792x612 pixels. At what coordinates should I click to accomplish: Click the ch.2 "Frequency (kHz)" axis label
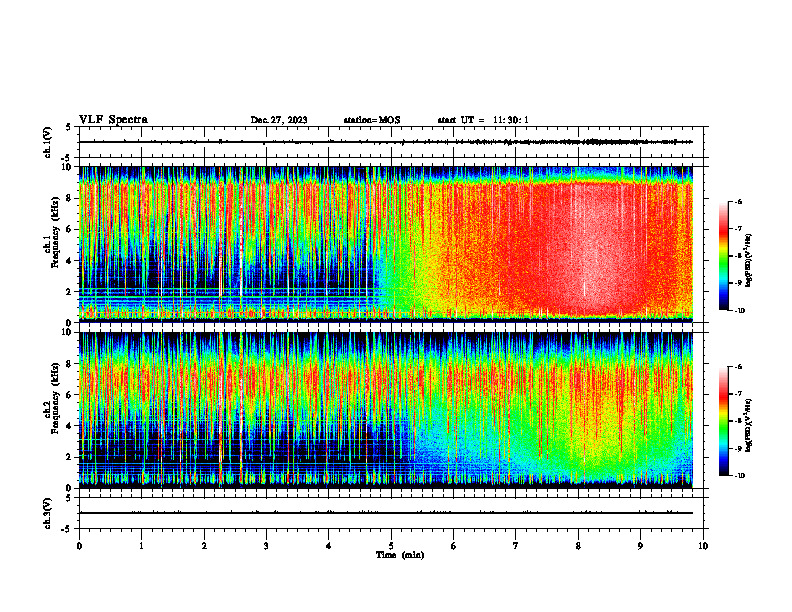click(x=56, y=399)
